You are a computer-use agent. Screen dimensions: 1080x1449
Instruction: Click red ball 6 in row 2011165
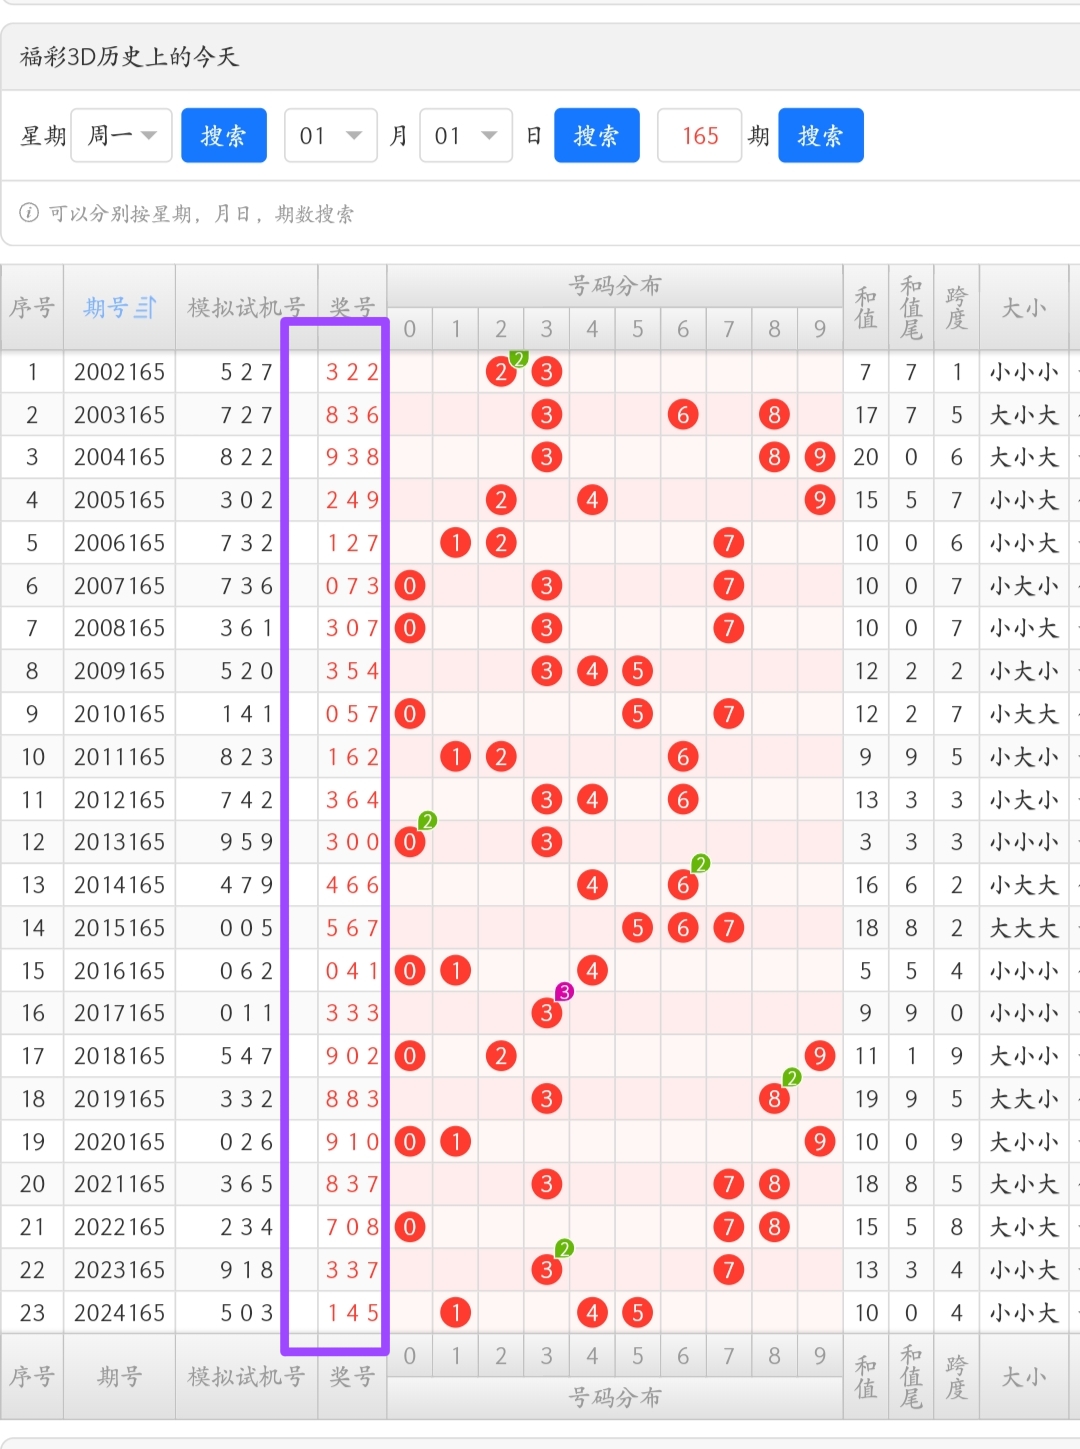pos(683,757)
